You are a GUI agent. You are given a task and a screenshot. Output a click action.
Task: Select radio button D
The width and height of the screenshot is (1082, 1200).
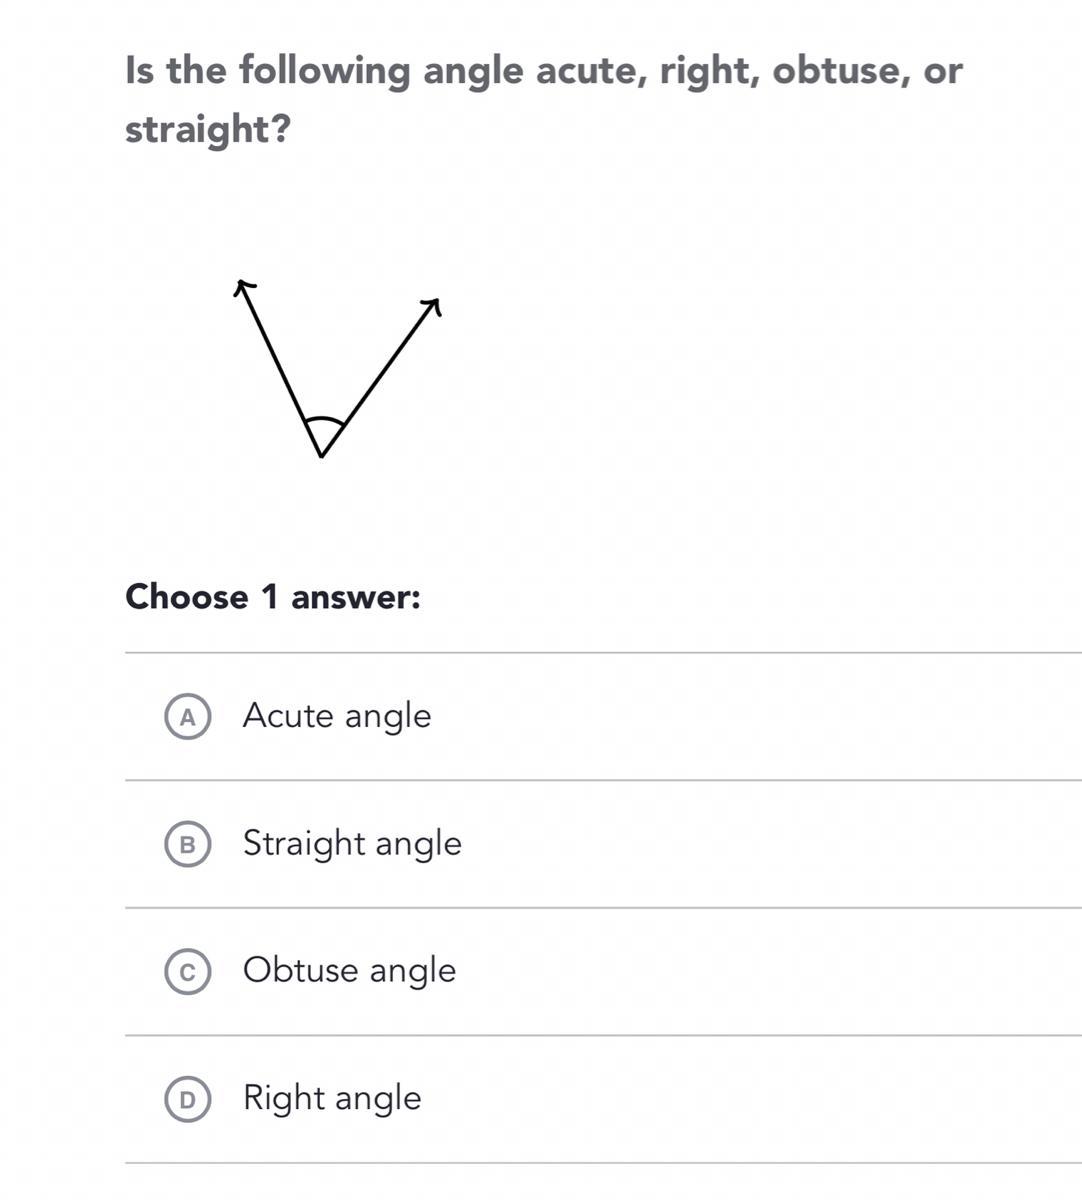(x=187, y=1099)
